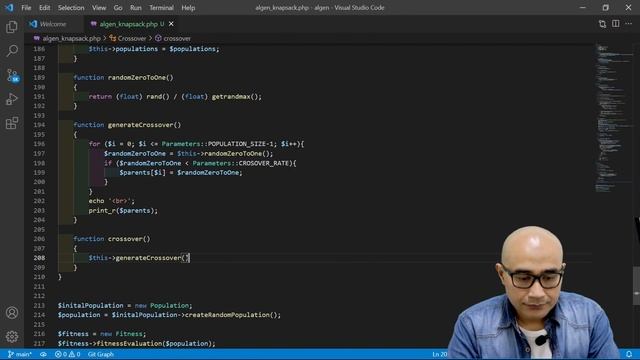Open Git Graph from status bar
The width and height of the screenshot is (640, 360).
101,354
